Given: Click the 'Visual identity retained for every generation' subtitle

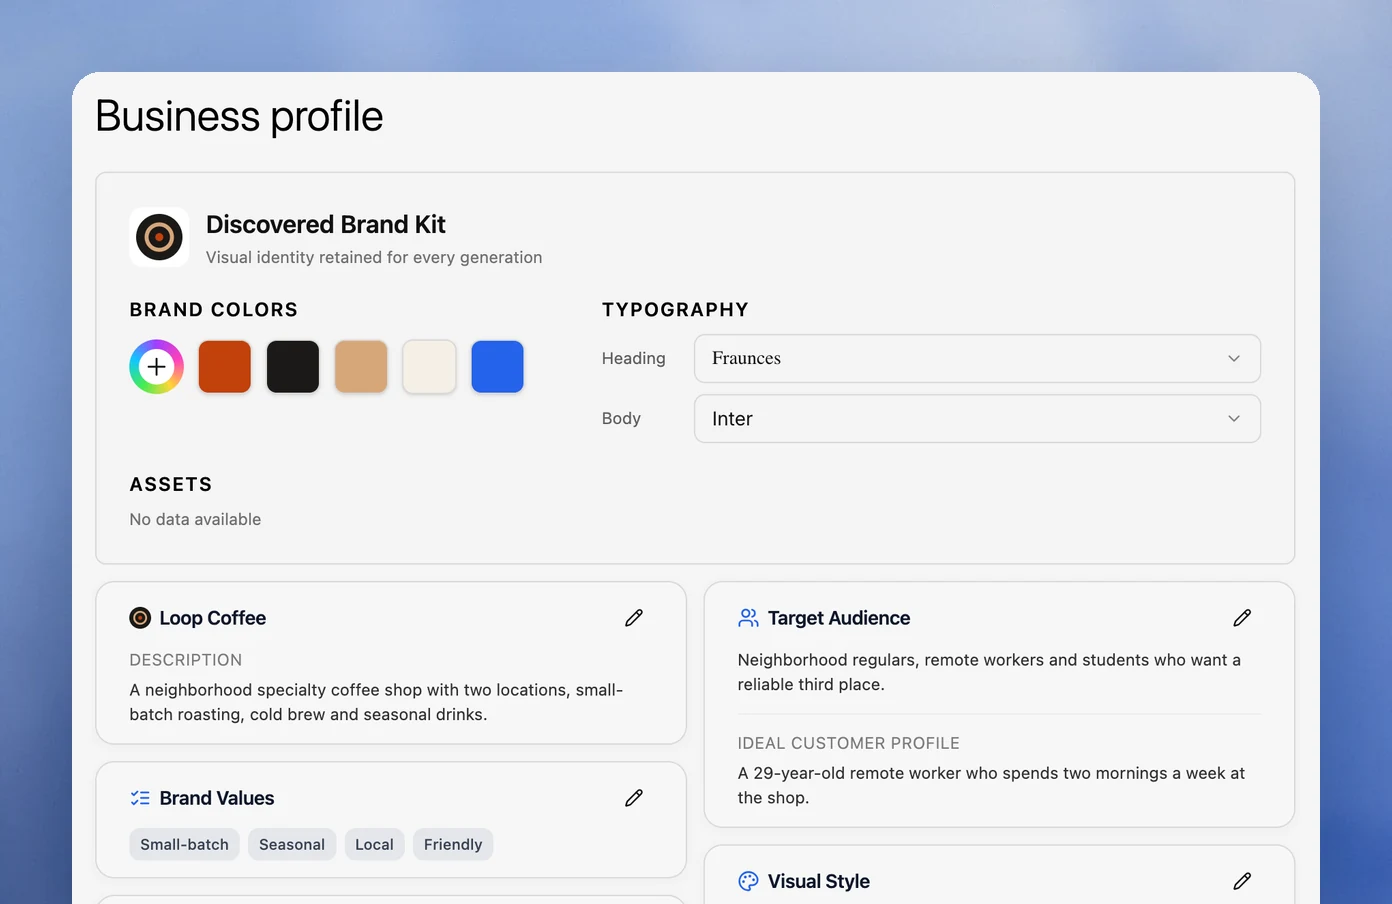Looking at the screenshot, I should pyautogui.click(x=374, y=257).
